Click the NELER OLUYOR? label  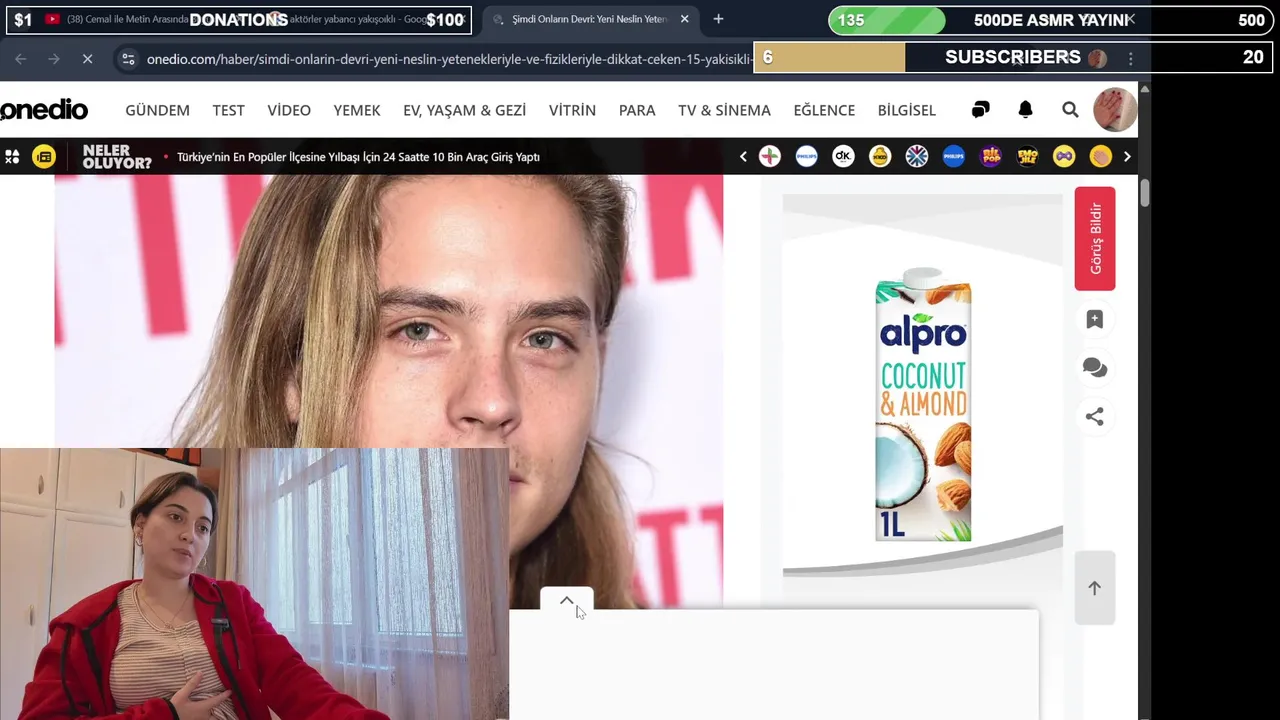click(117, 157)
